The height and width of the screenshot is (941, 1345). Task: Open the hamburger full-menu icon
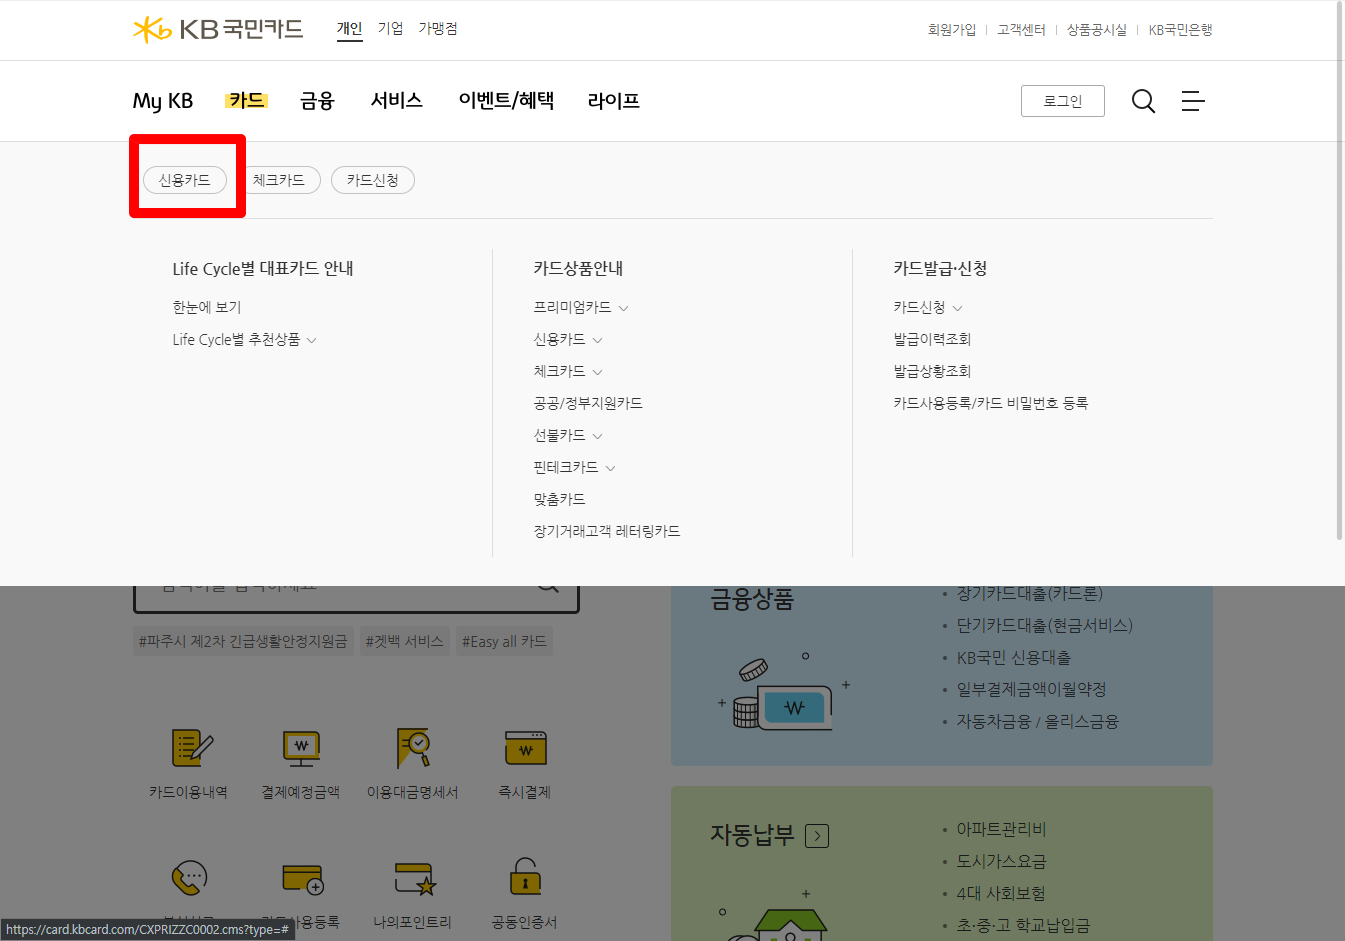[x=1193, y=101]
